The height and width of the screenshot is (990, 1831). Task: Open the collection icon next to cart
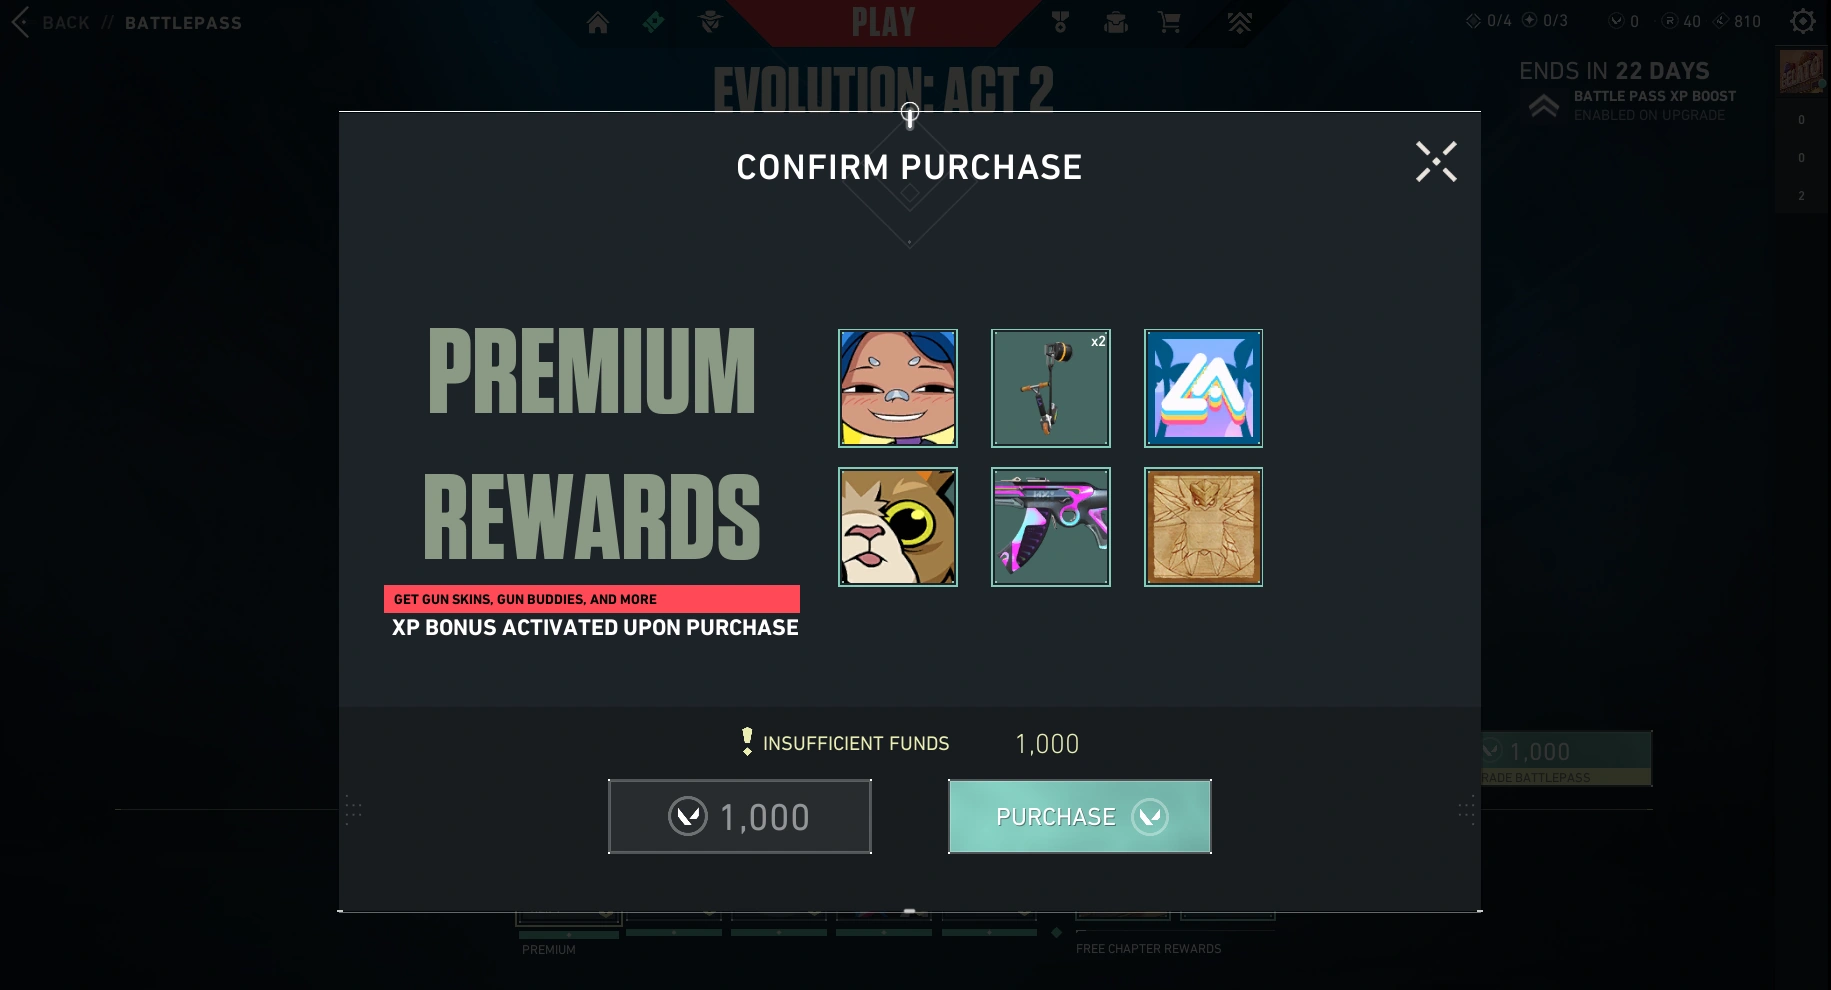[1115, 22]
